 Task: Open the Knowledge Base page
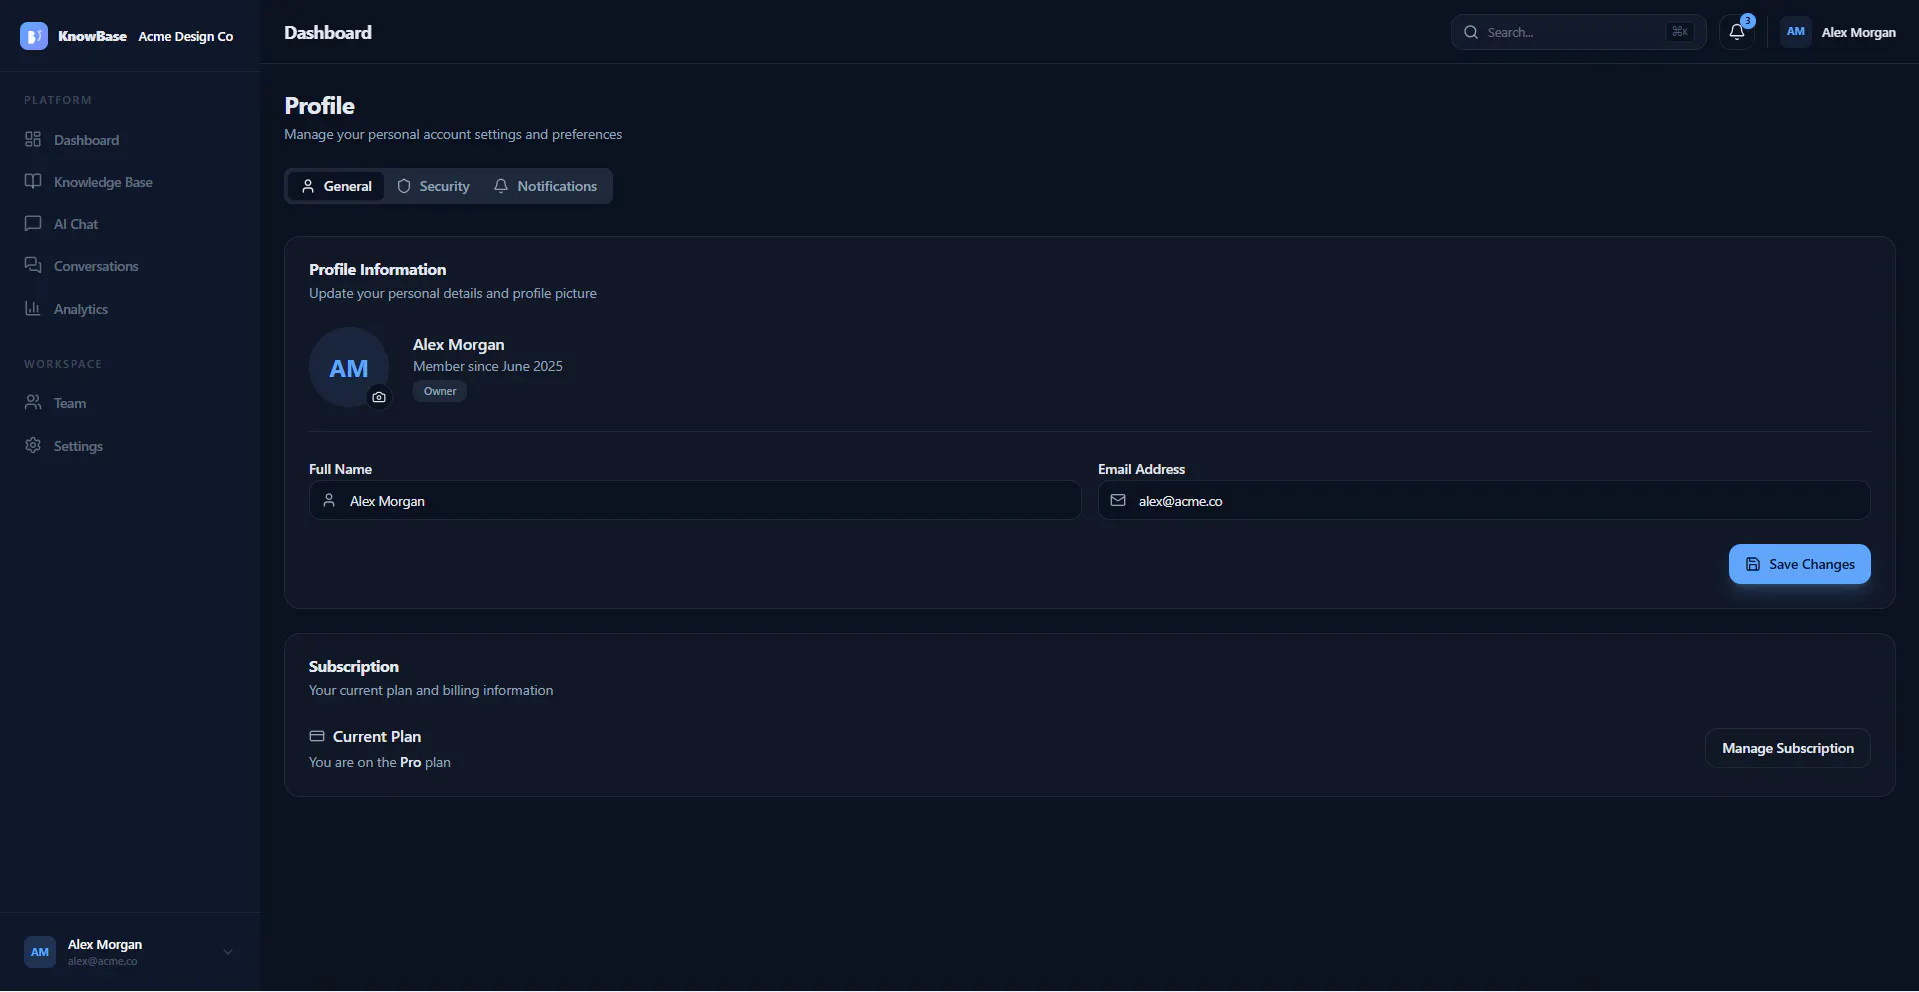point(130,182)
